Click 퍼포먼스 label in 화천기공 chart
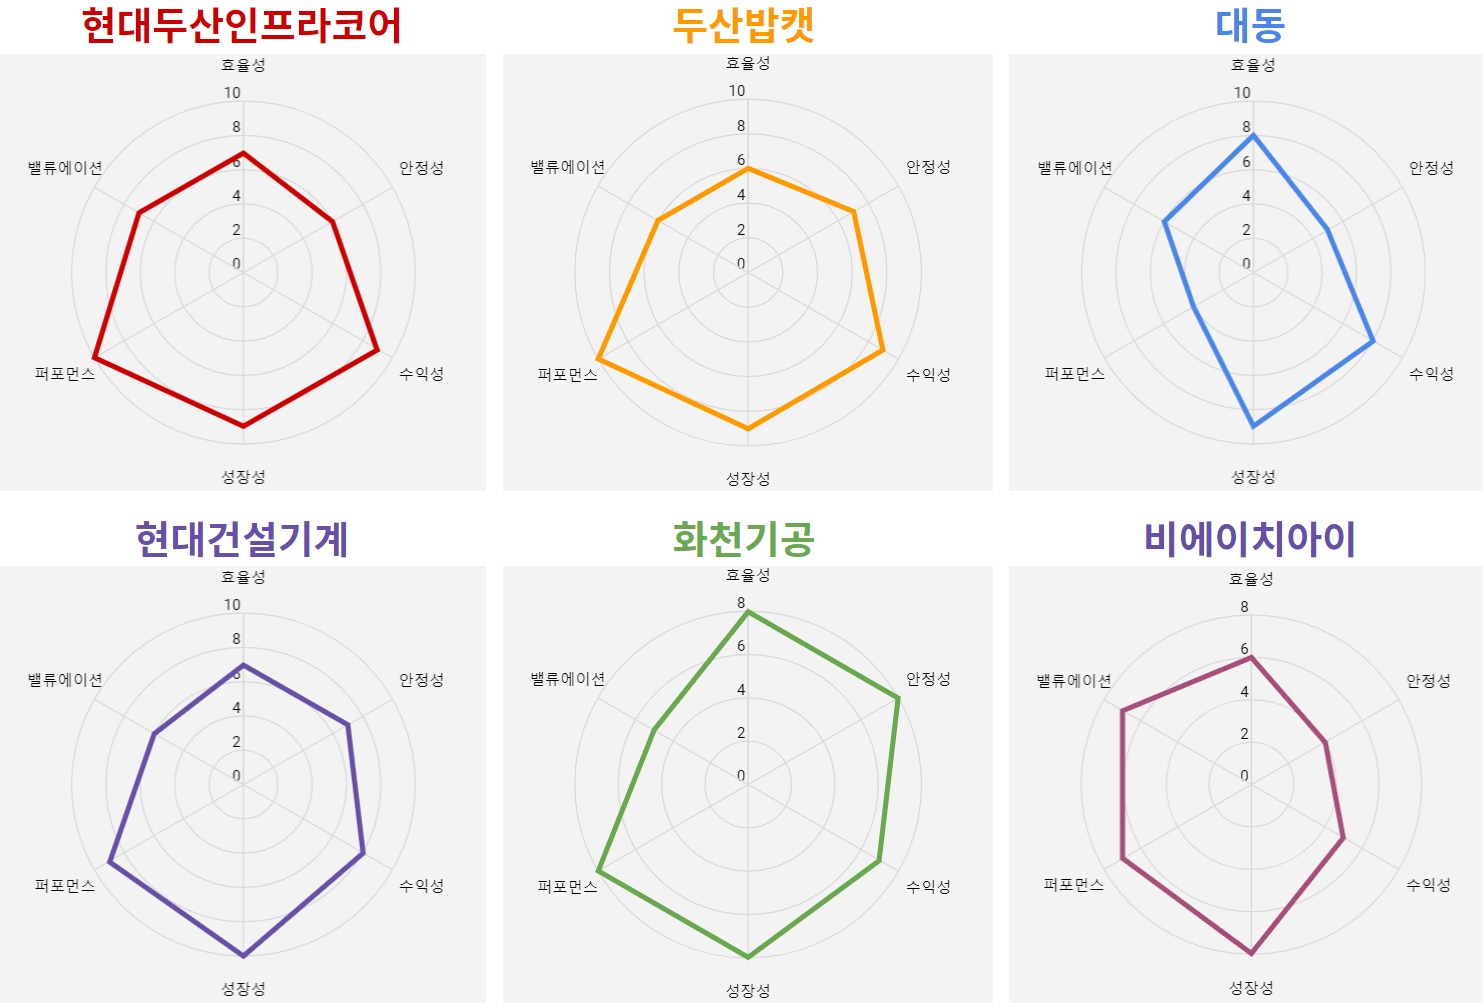This screenshot has width=1483, height=1005. point(567,886)
